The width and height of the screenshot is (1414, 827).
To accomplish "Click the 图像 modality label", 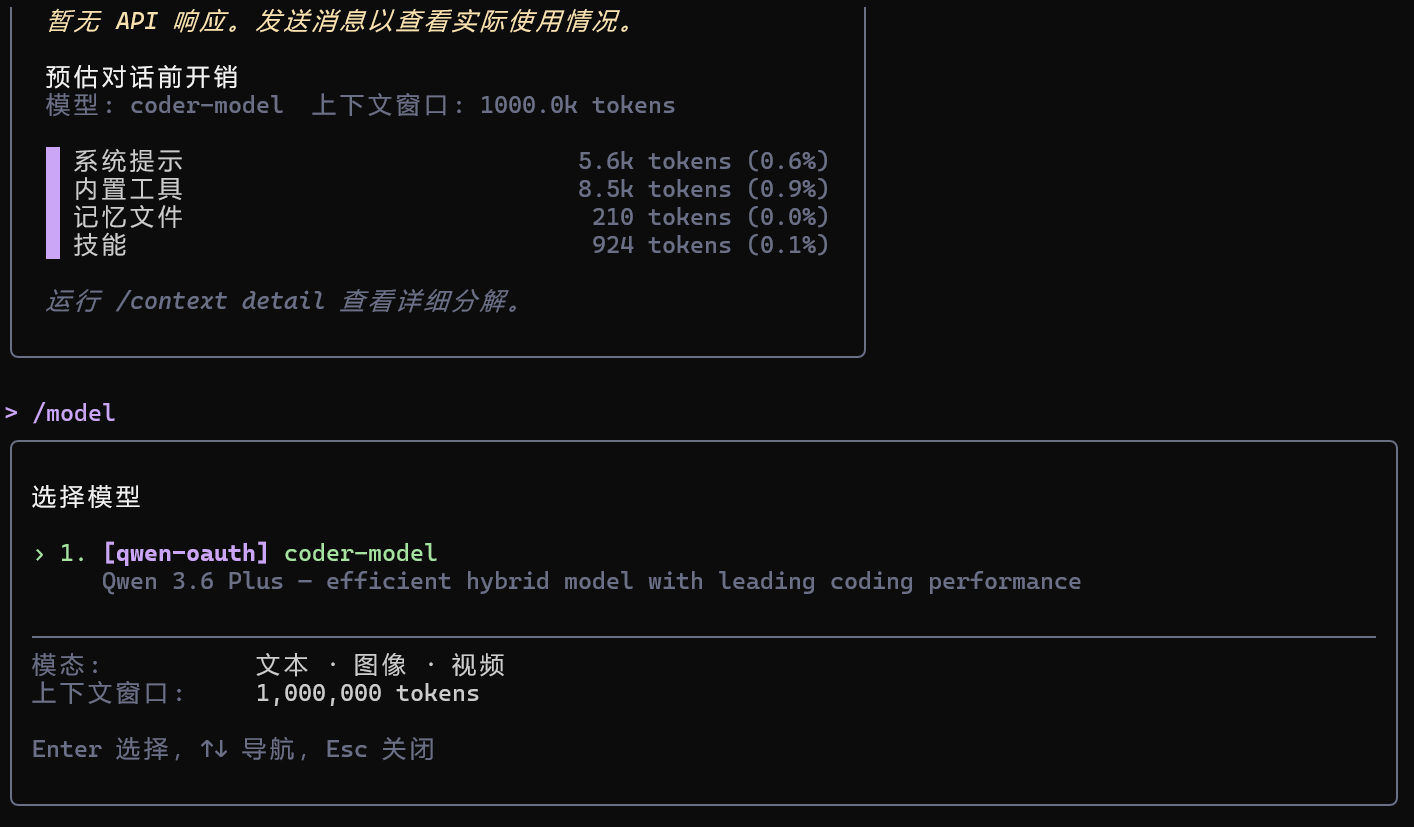I will click(x=380, y=665).
